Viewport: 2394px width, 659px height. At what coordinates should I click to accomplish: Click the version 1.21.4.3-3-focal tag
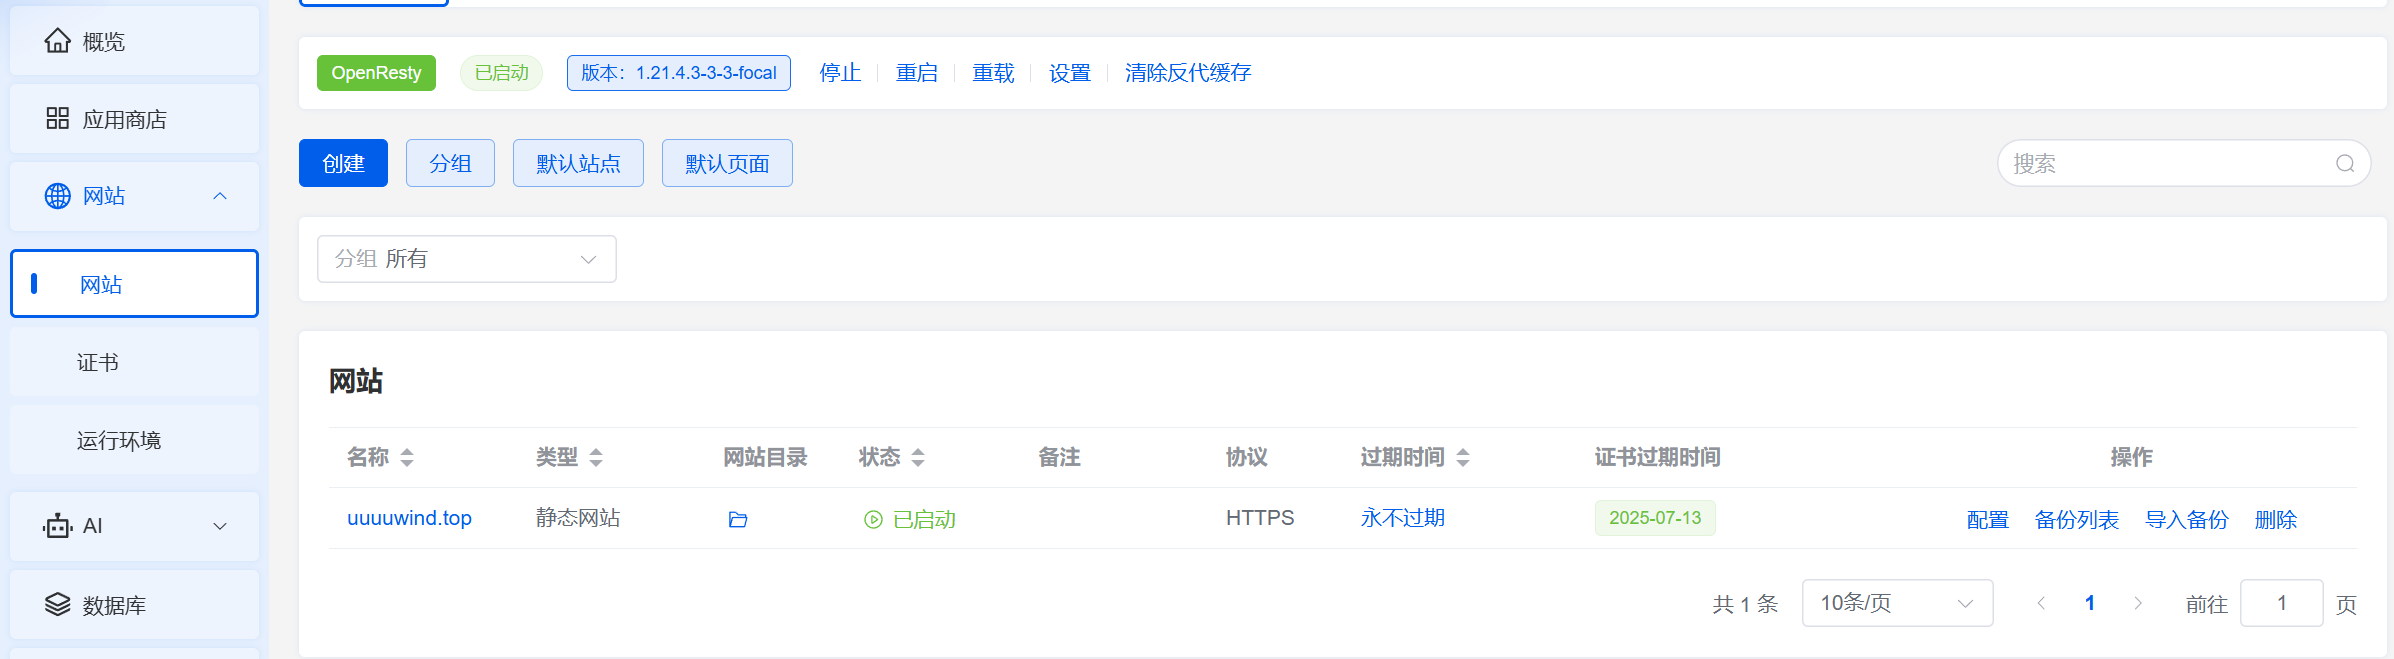pyautogui.click(x=678, y=73)
